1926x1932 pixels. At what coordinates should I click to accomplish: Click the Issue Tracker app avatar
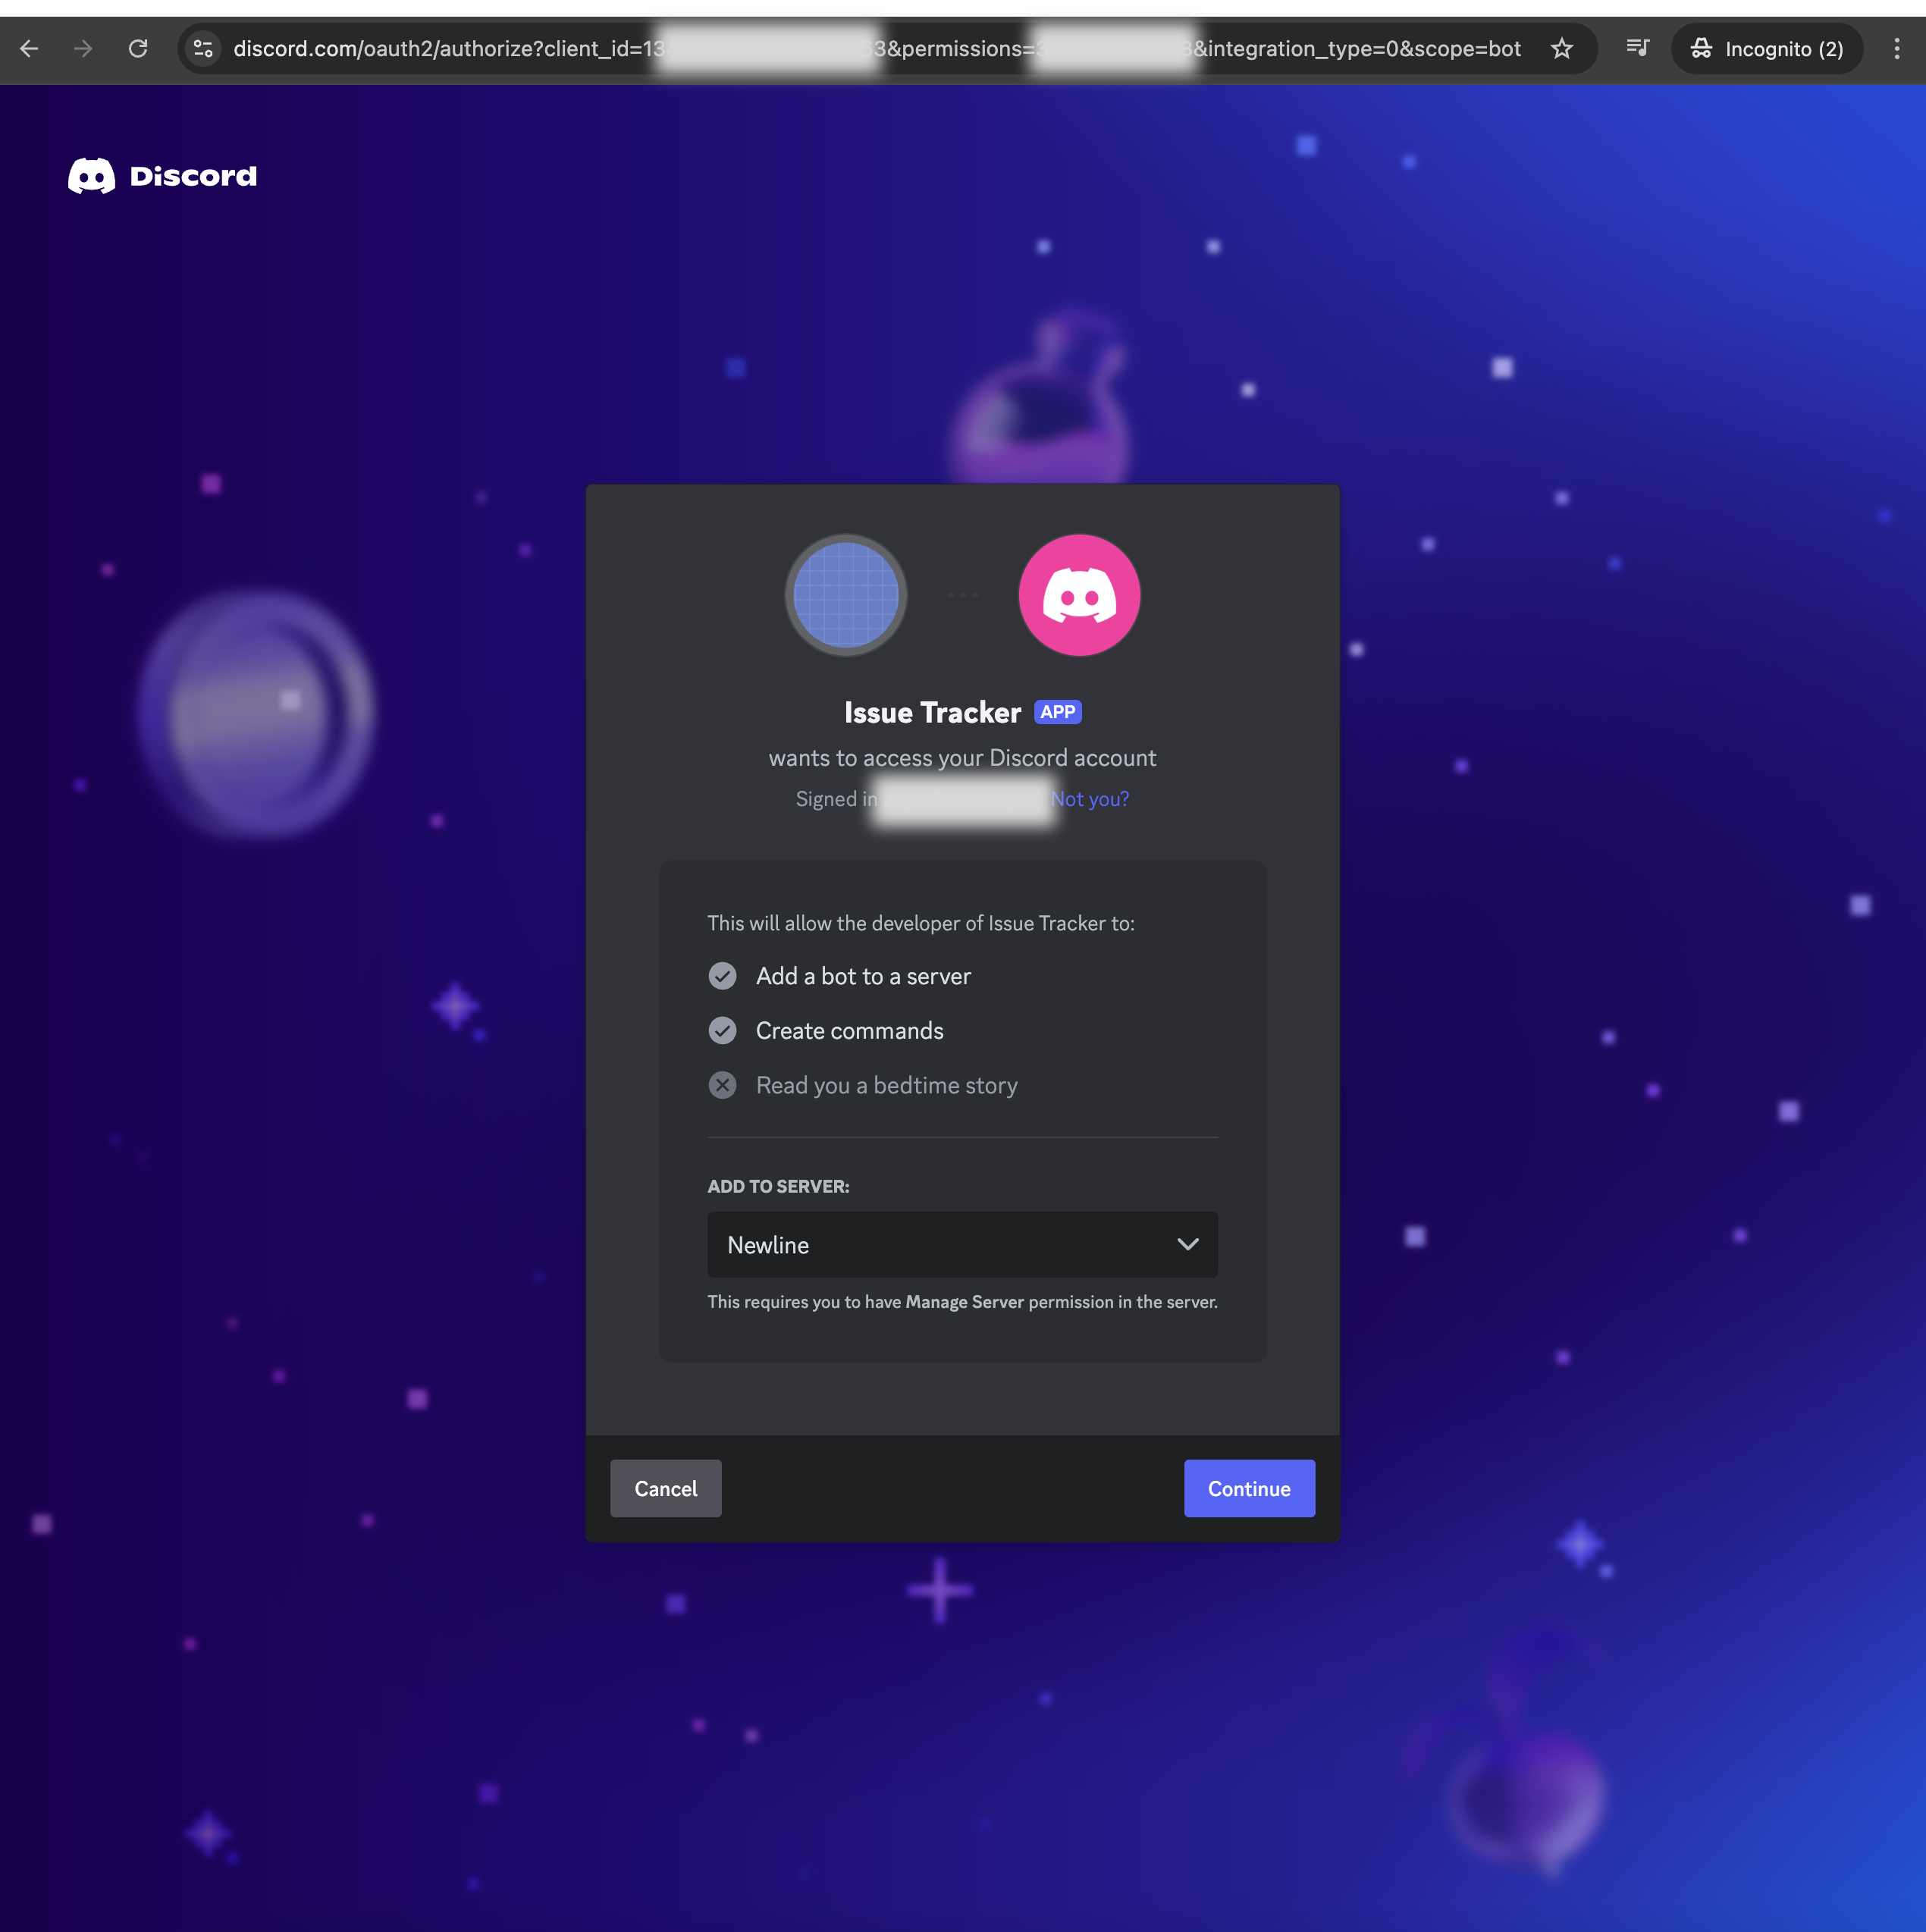[845, 595]
